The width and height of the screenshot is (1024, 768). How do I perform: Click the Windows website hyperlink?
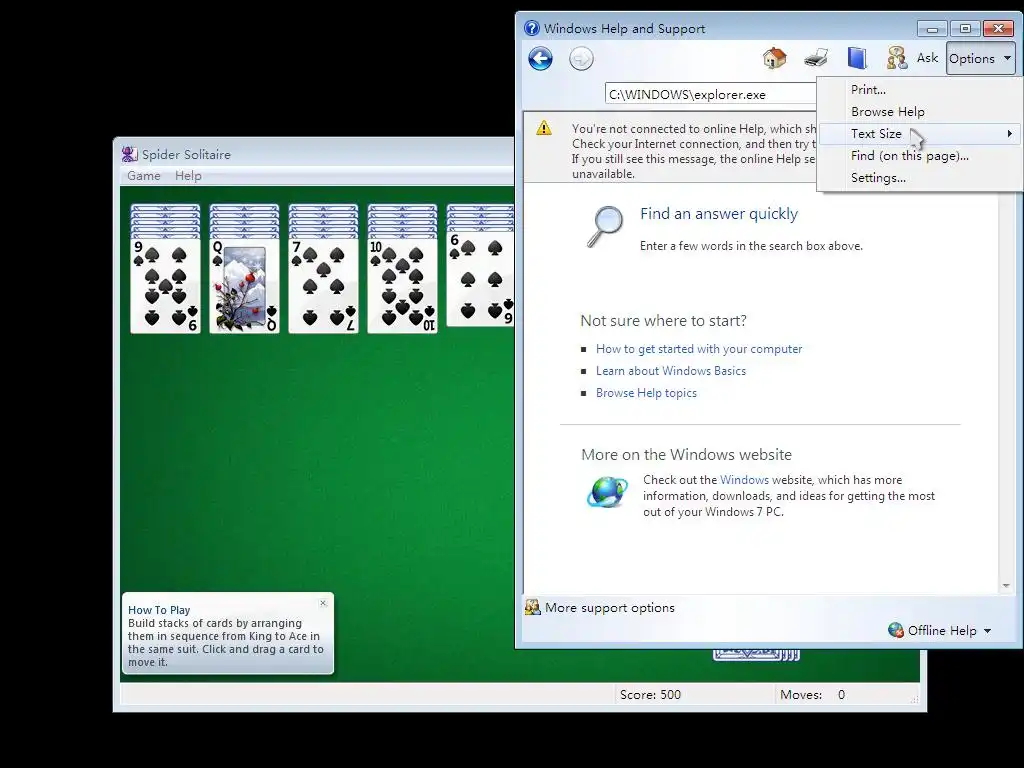[x=744, y=480]
